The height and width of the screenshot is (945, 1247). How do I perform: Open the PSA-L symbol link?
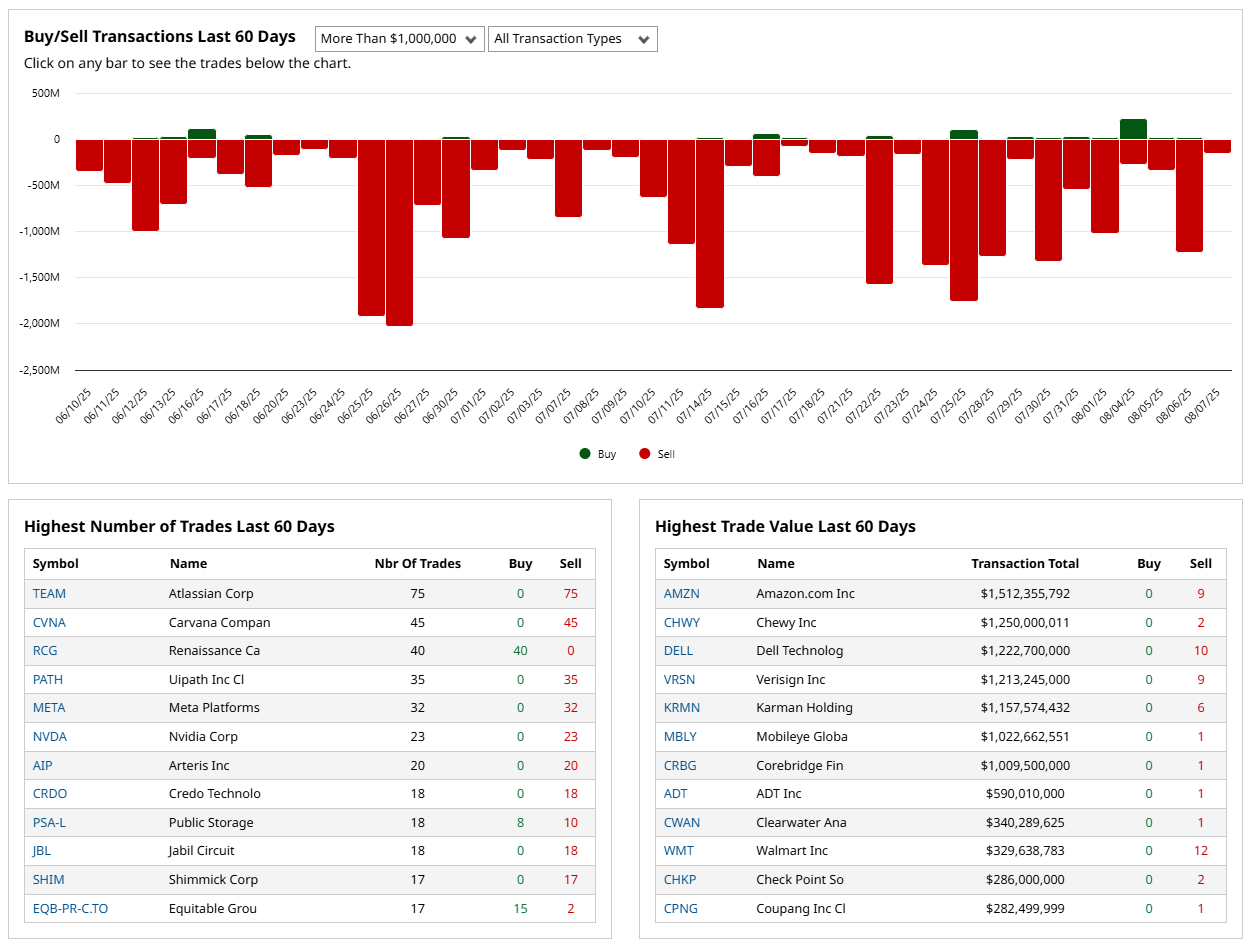click(49, 823)
